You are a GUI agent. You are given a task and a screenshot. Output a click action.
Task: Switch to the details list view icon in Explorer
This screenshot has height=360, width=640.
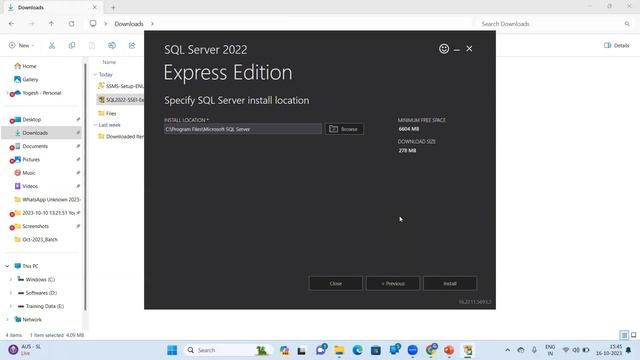point(624,335)
